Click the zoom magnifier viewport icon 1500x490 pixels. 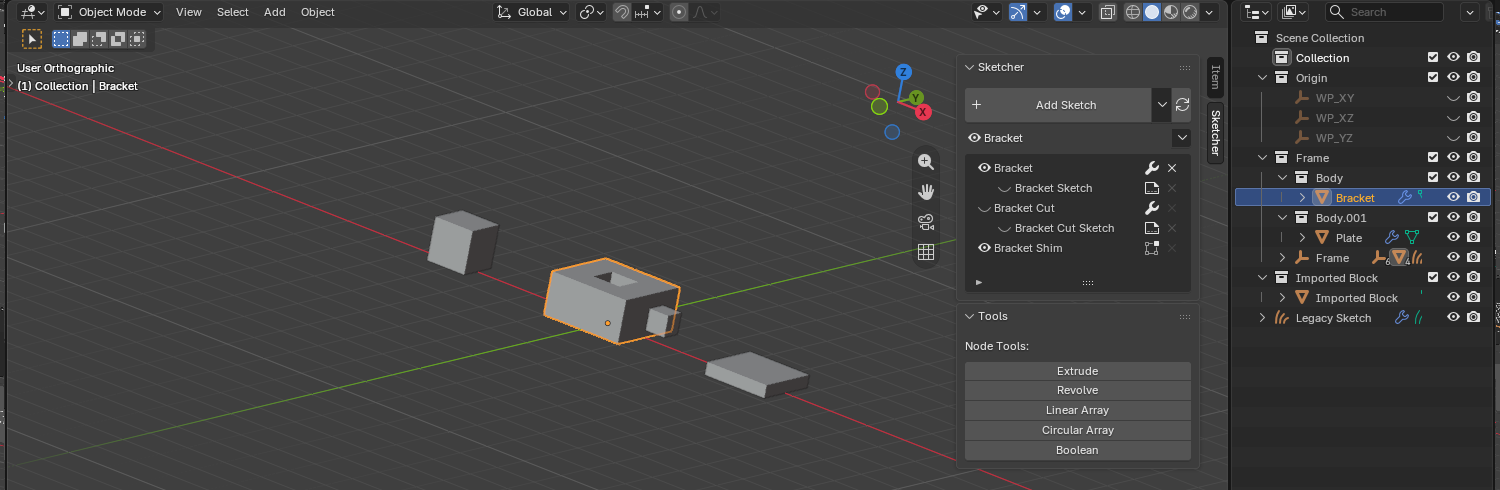(926, 161)
